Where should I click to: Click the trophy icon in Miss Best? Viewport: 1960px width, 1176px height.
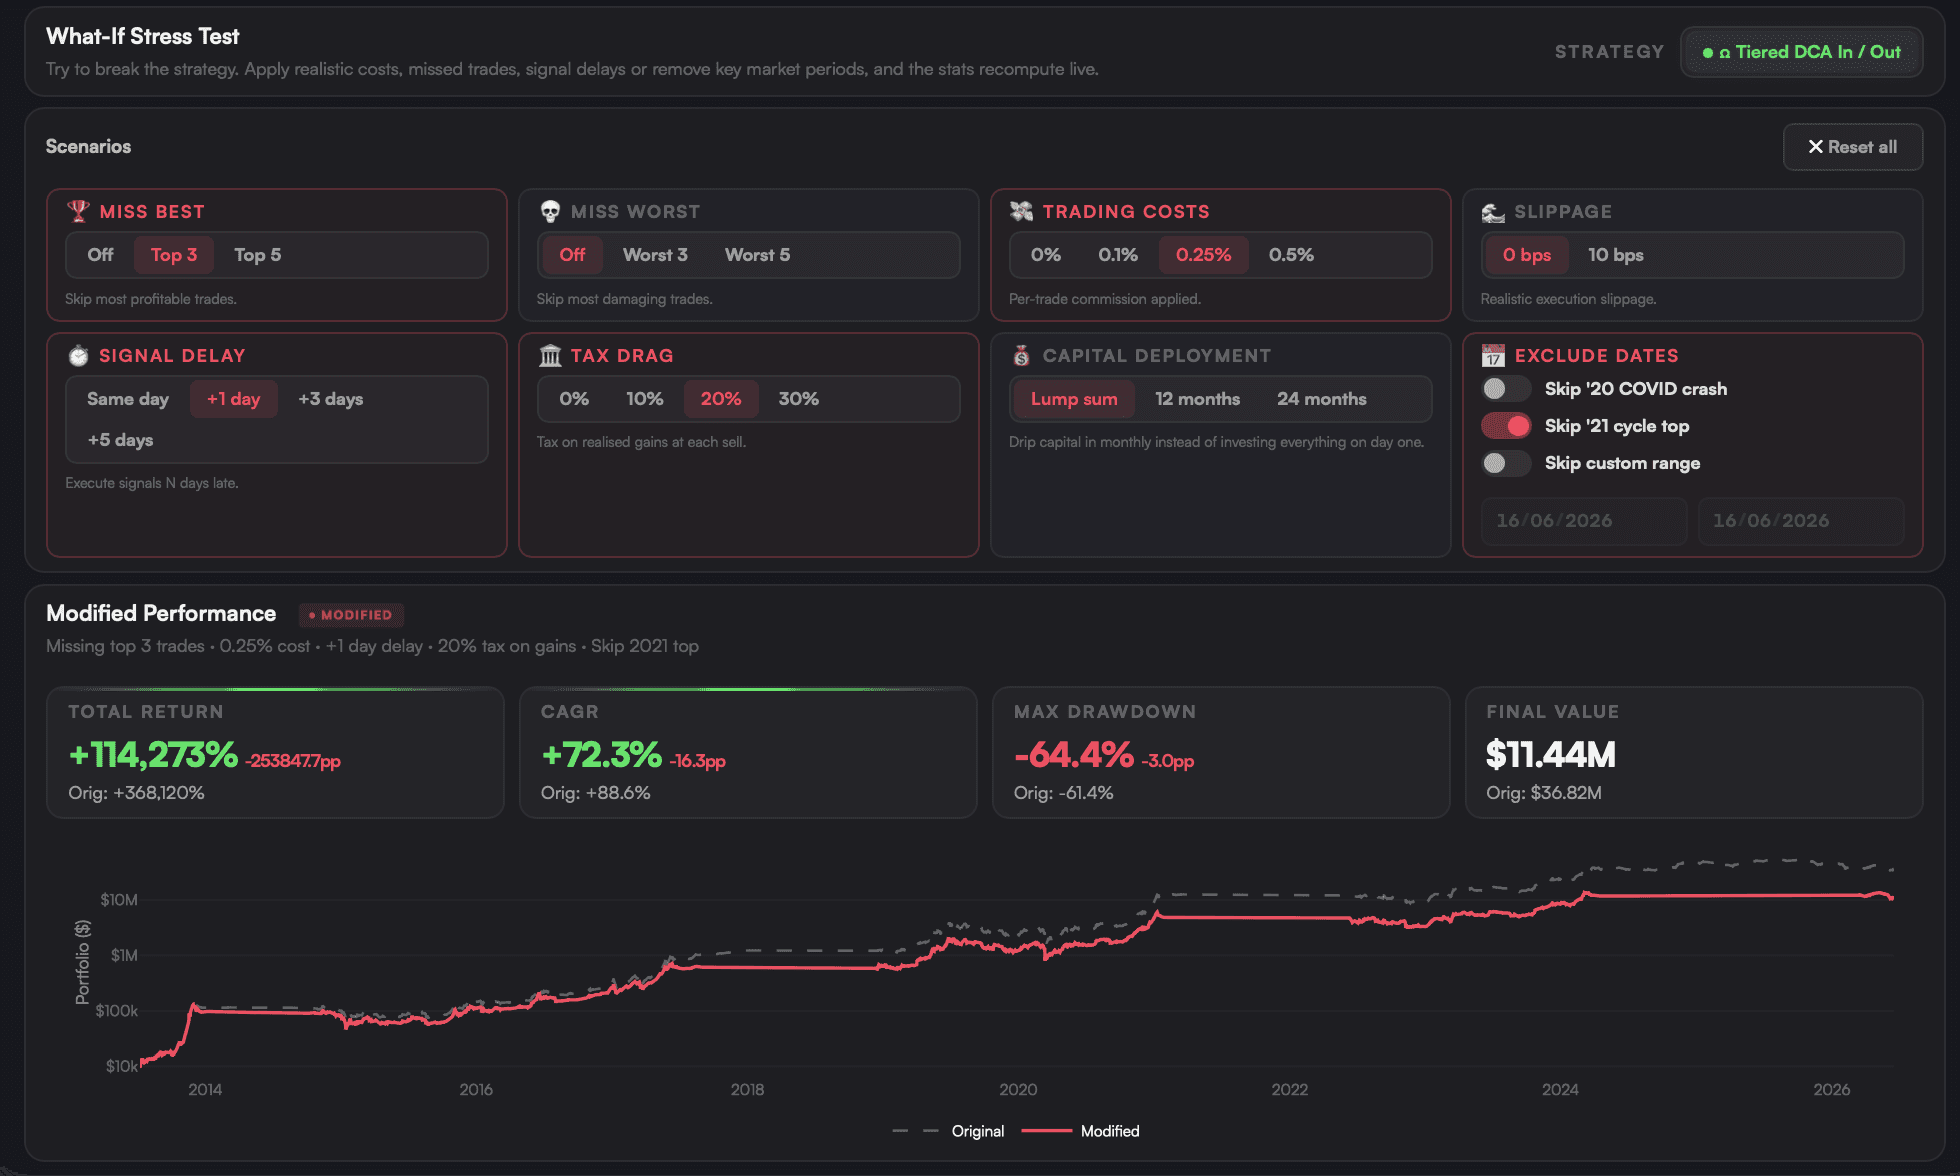(x=78, y=211)
